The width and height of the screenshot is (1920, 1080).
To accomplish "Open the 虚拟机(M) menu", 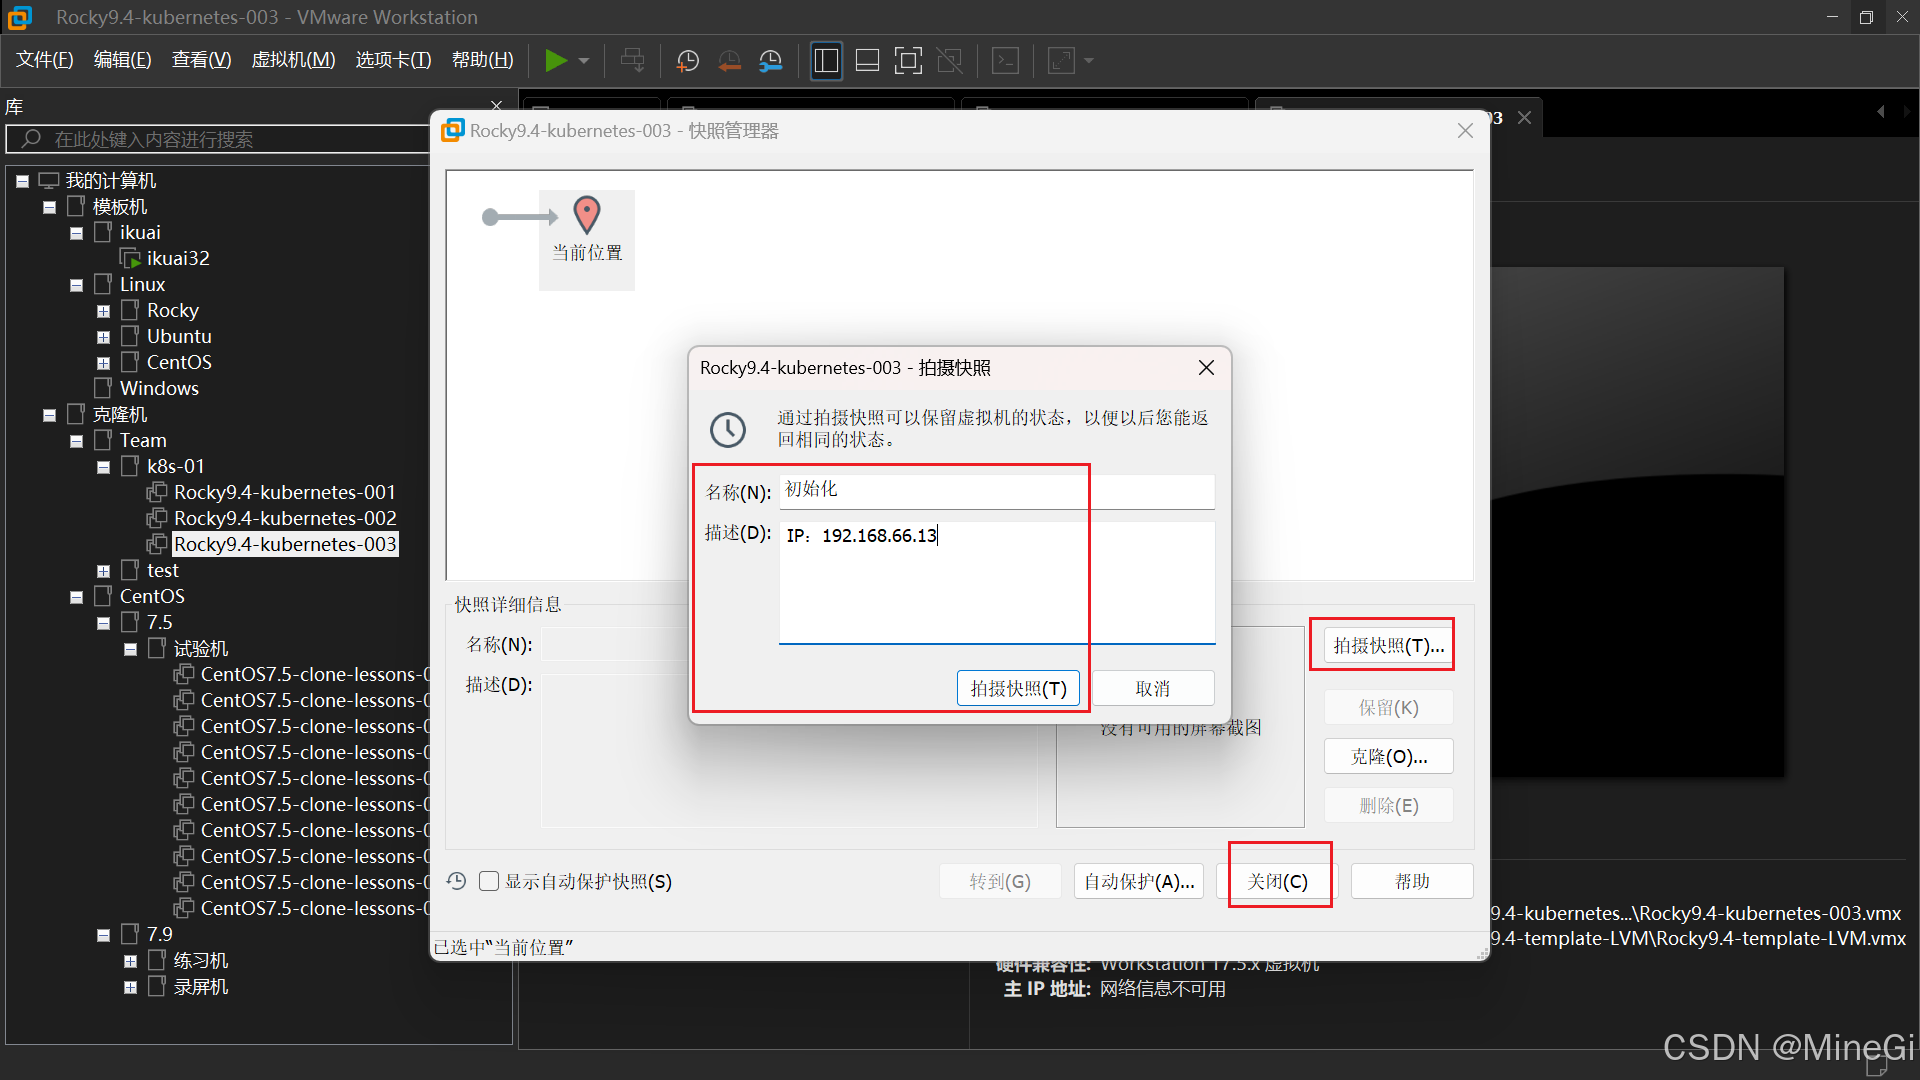I will pyautogui.click(x=293, y=60).
